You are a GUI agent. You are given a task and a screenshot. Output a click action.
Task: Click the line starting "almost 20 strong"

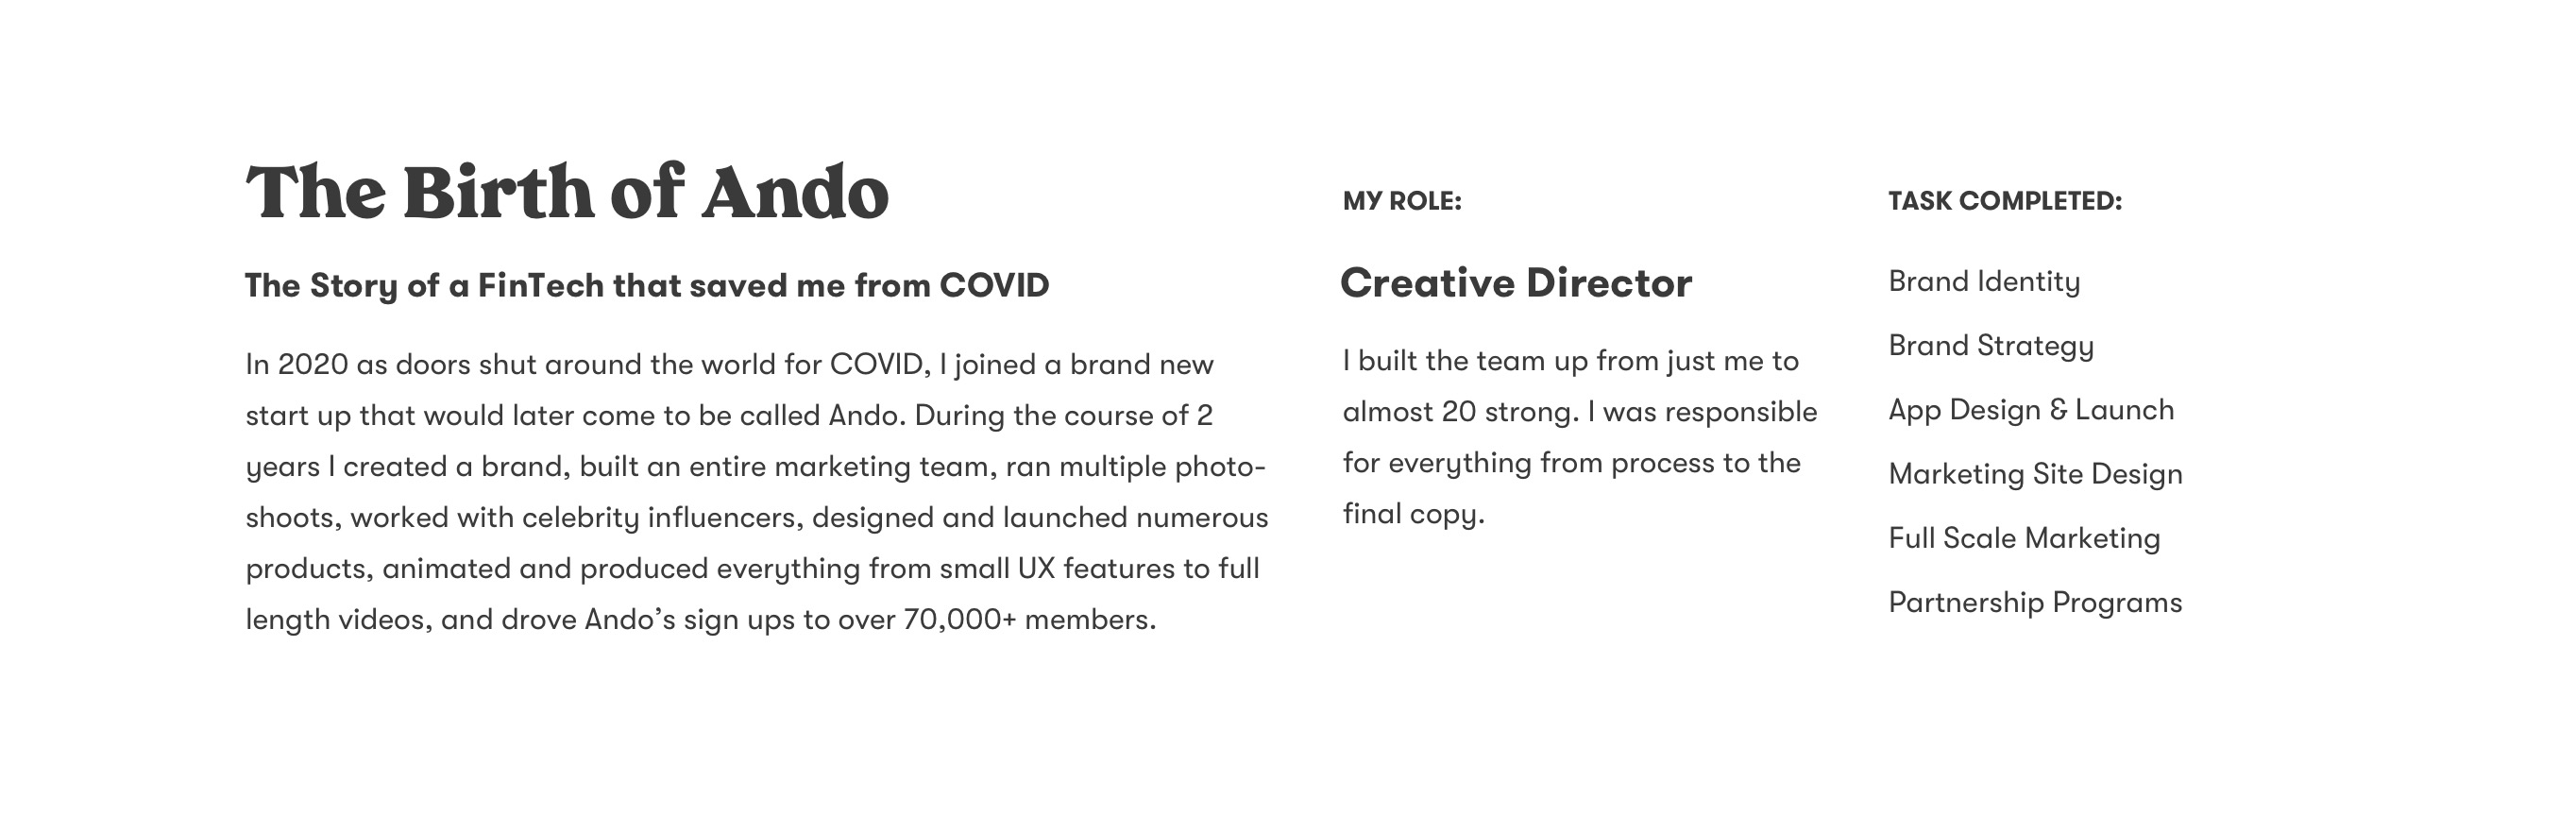click(1579, 412)
